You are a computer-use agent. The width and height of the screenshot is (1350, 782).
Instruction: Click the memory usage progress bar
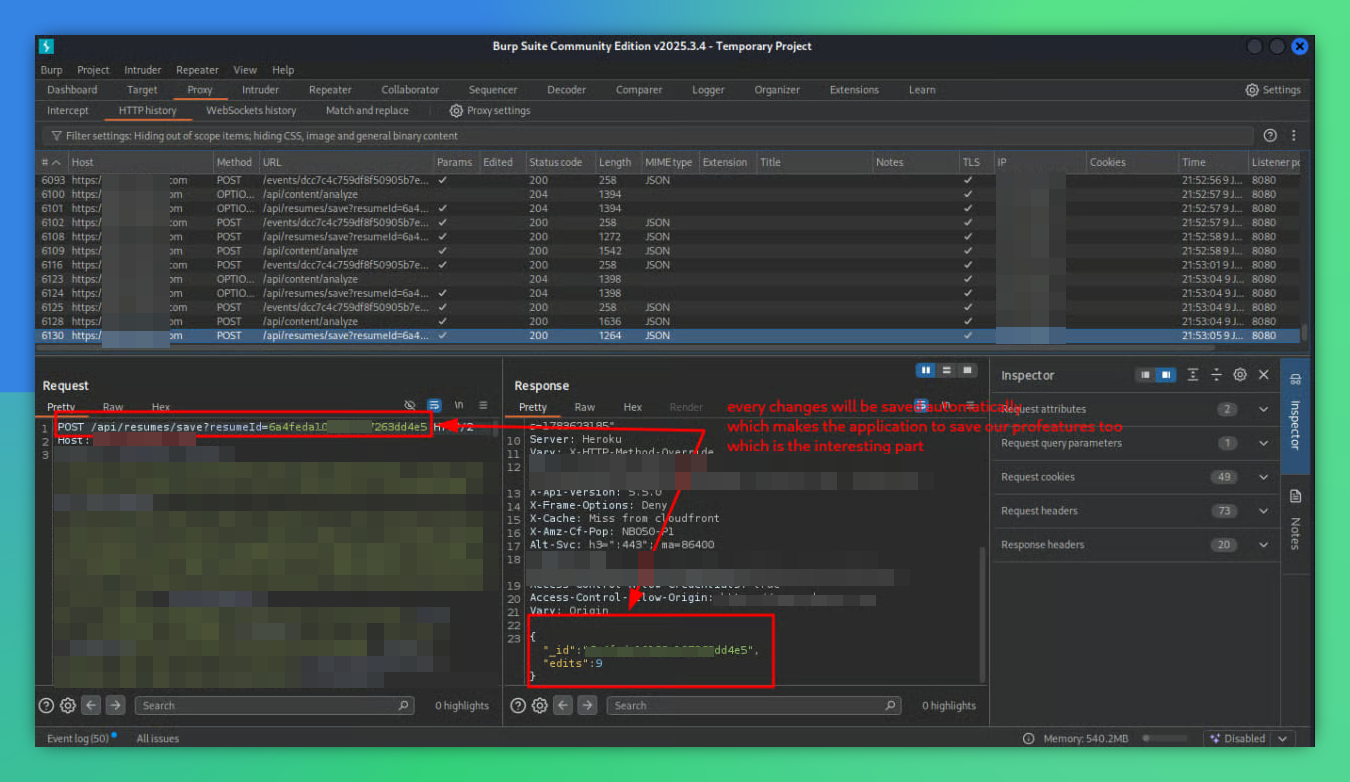(x=1166, y=739)
